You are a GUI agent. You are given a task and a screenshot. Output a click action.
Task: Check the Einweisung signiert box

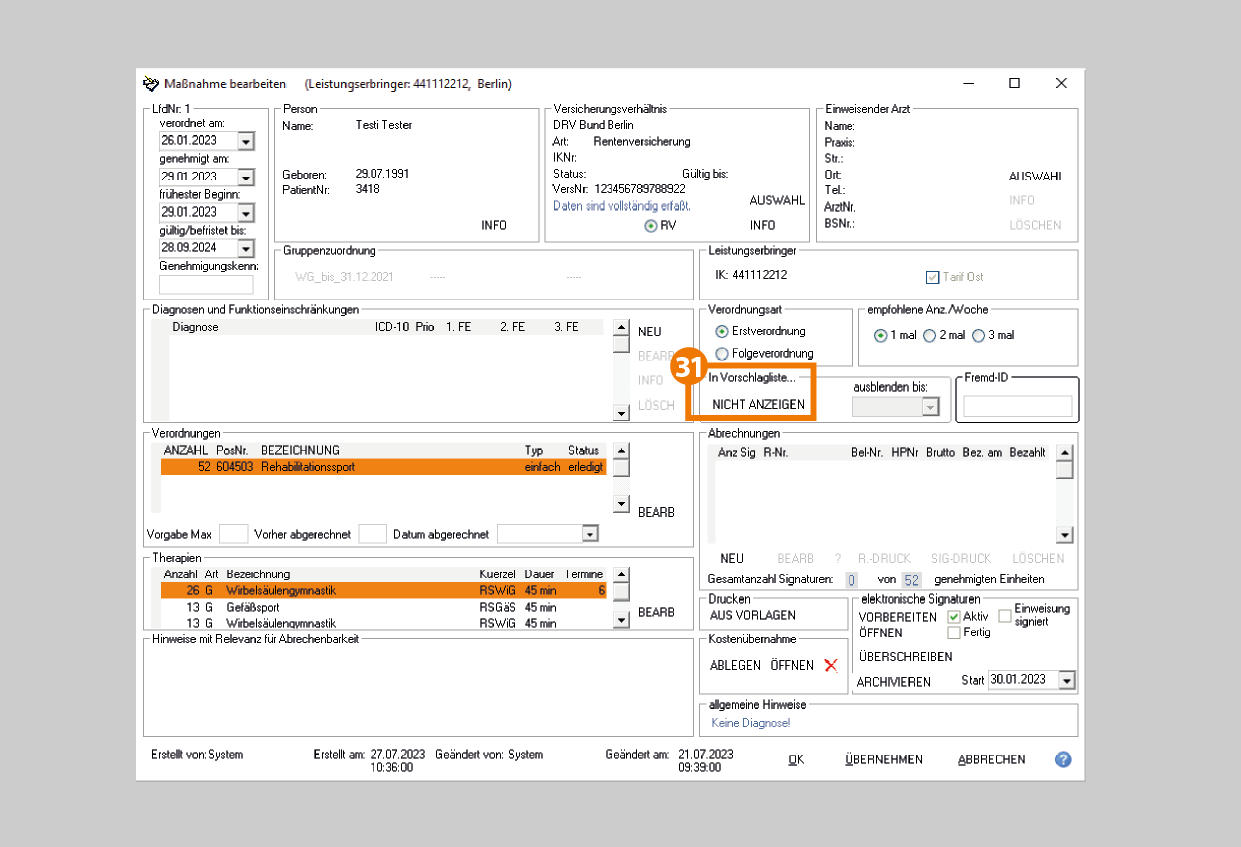[x=1005, y=616]
